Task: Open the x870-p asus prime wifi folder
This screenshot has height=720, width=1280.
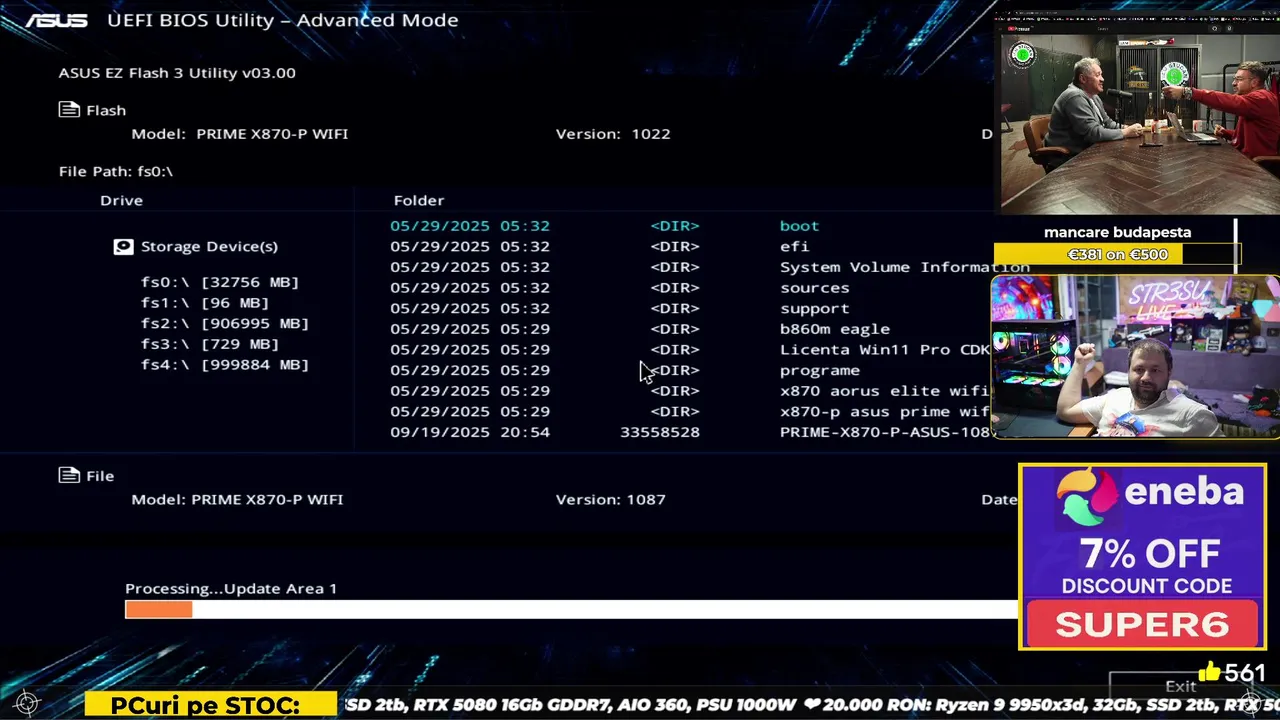Action: pyautogui.click(x=885, y=411)
